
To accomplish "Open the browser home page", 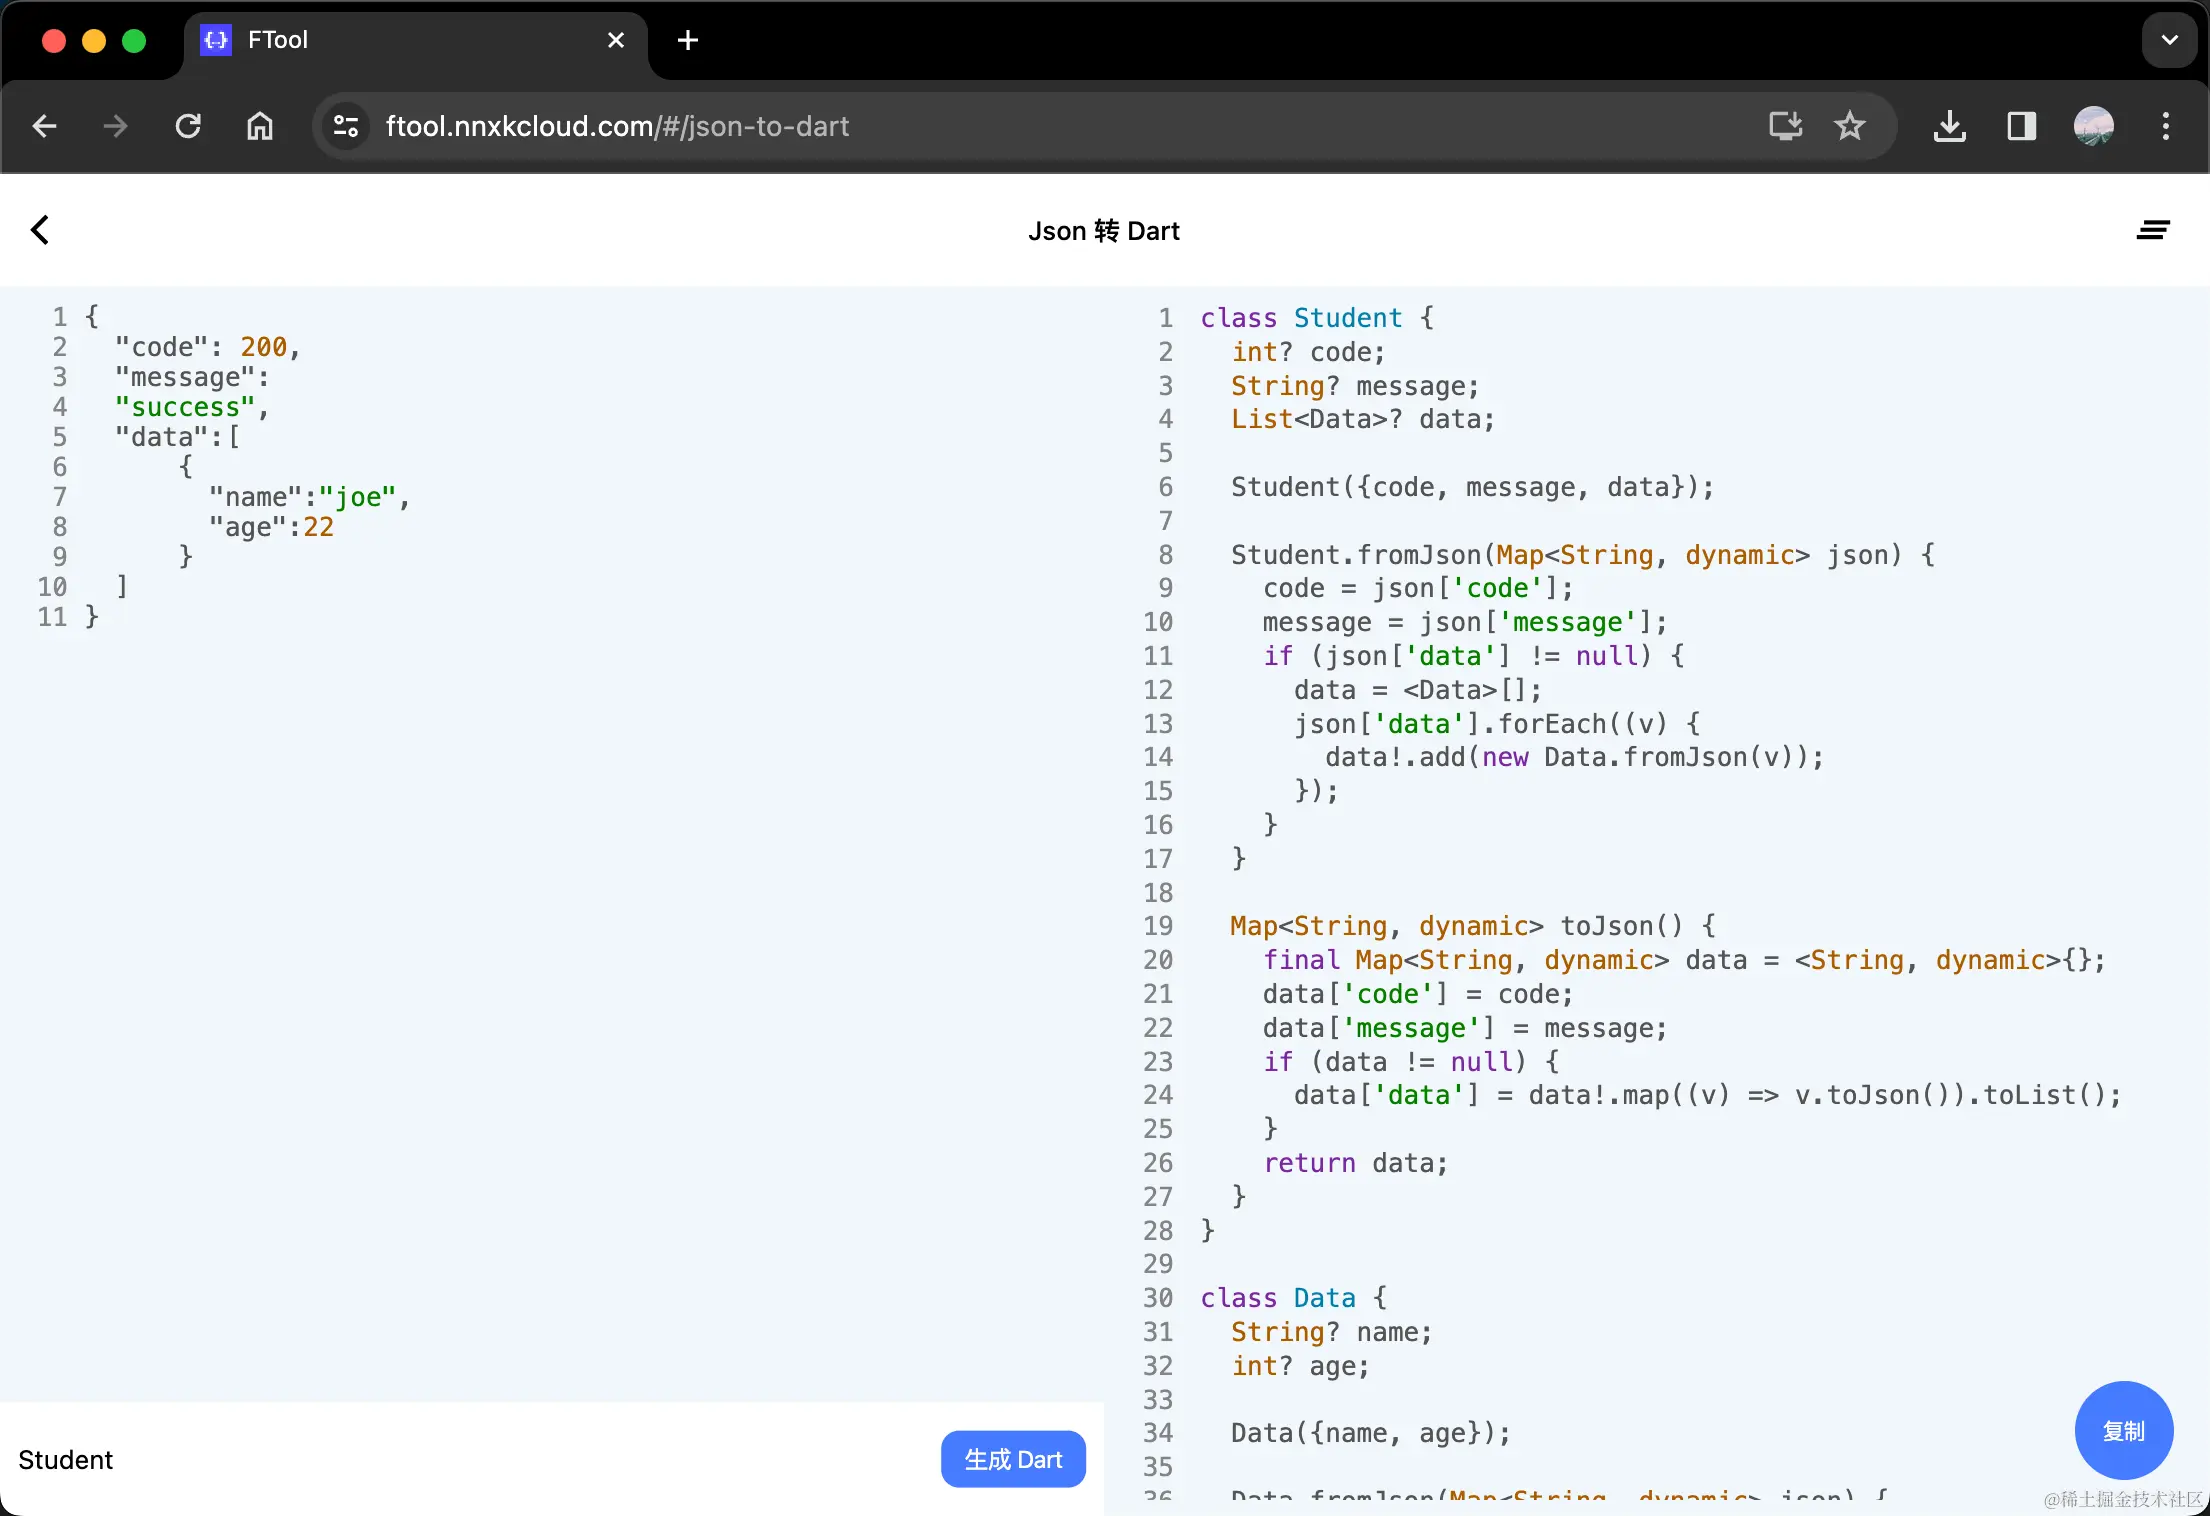I will [259, 126].
